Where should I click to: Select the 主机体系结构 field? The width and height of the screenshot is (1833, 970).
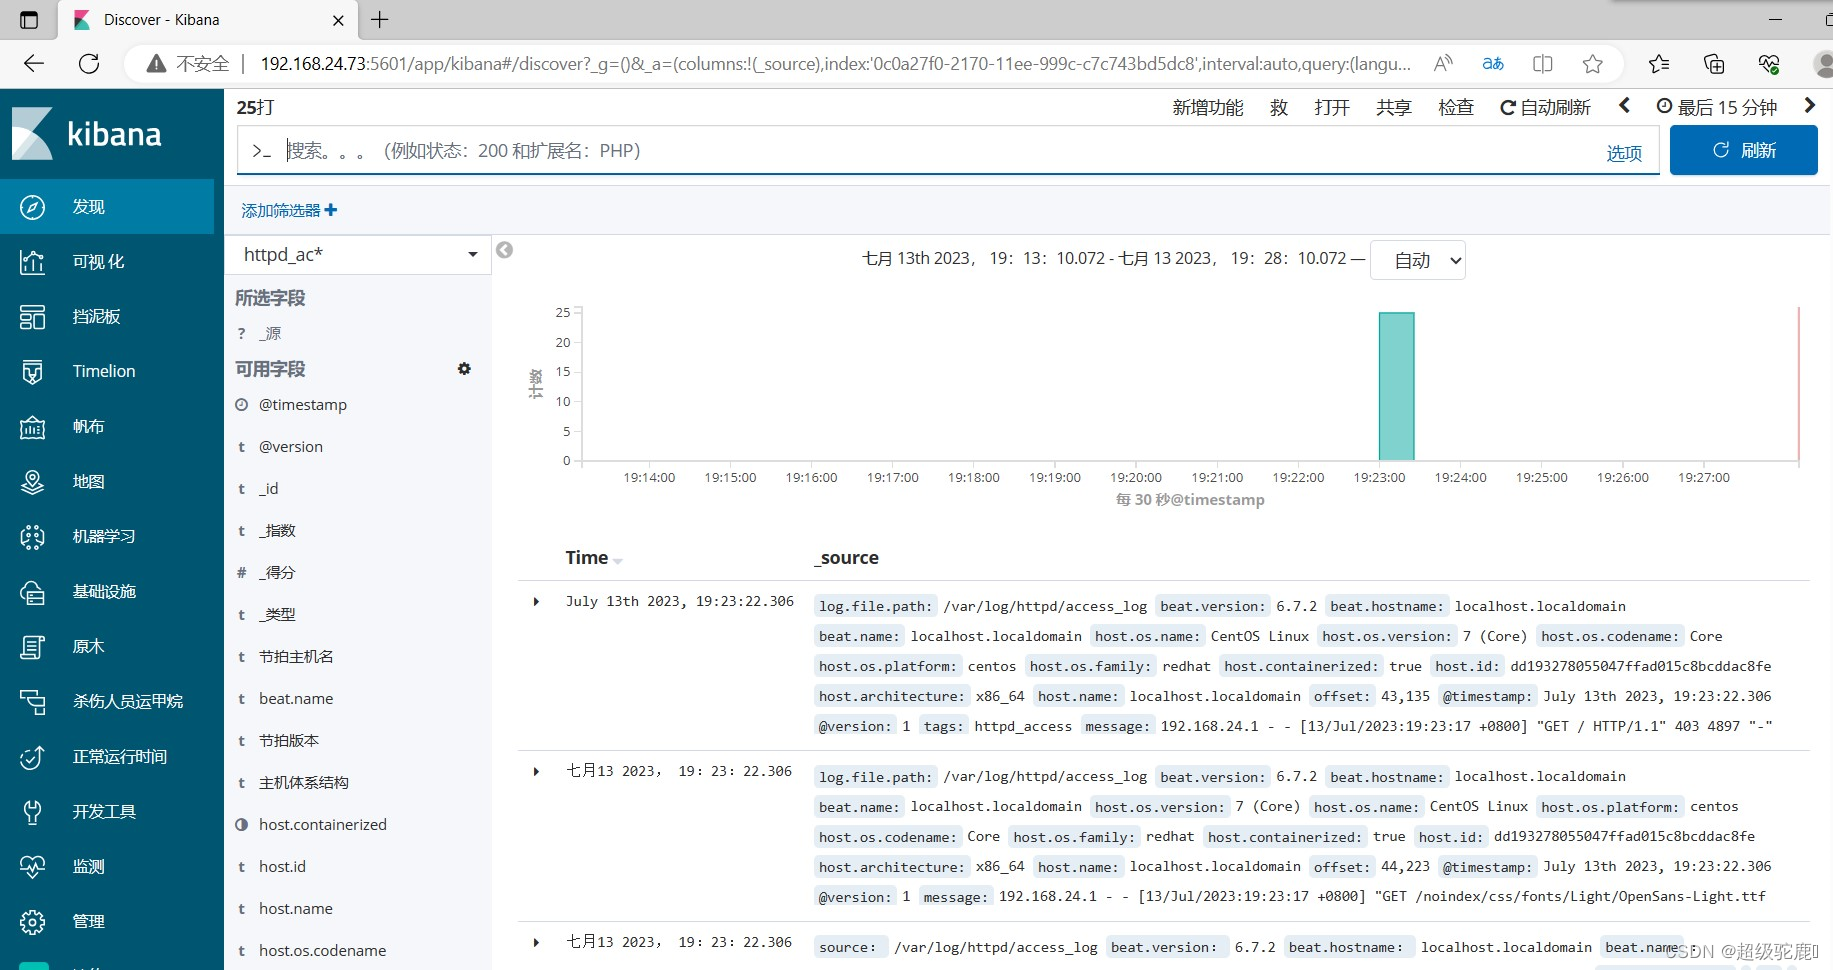304,783
